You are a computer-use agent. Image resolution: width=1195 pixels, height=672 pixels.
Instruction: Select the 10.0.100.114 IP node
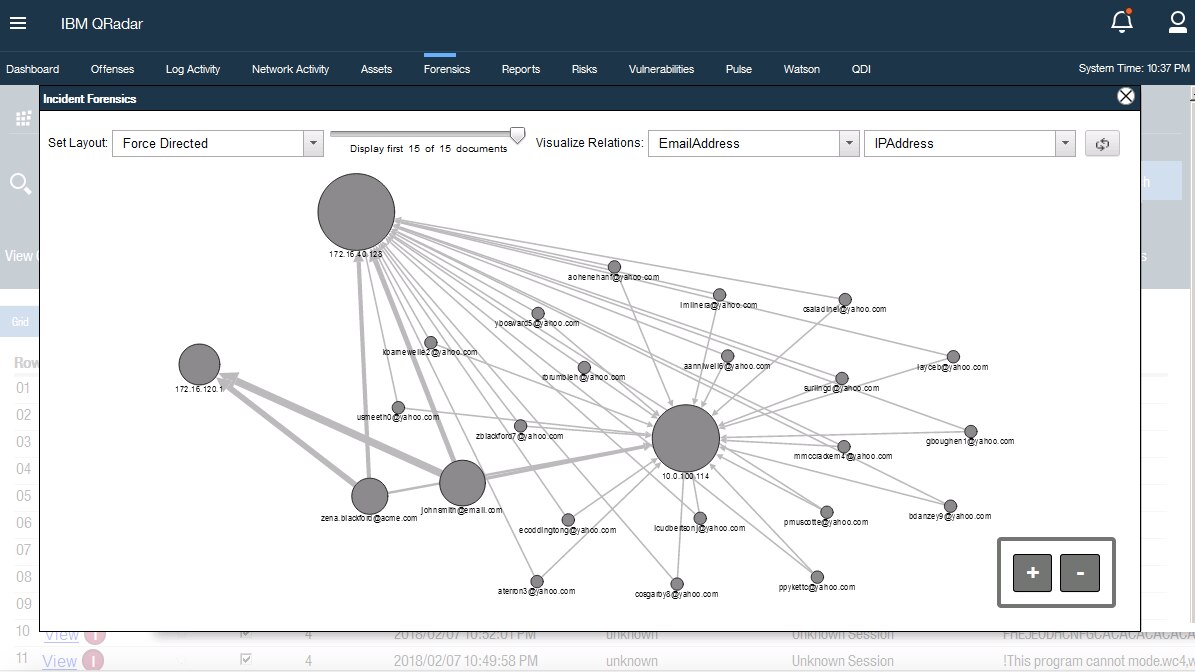point(686,438)
